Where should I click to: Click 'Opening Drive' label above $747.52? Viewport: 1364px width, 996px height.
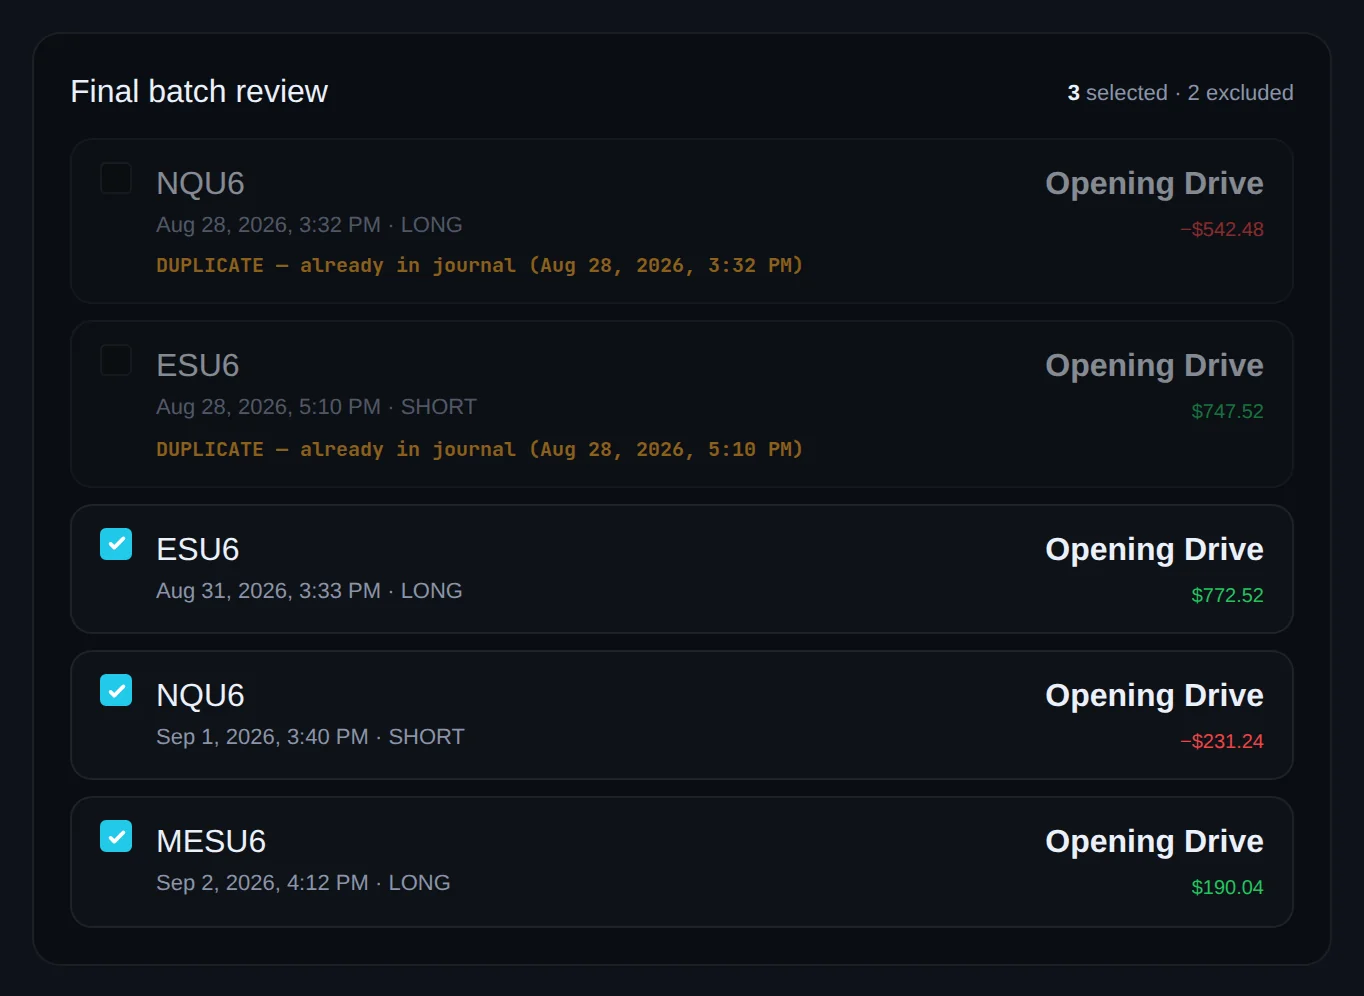point(1154,365)
